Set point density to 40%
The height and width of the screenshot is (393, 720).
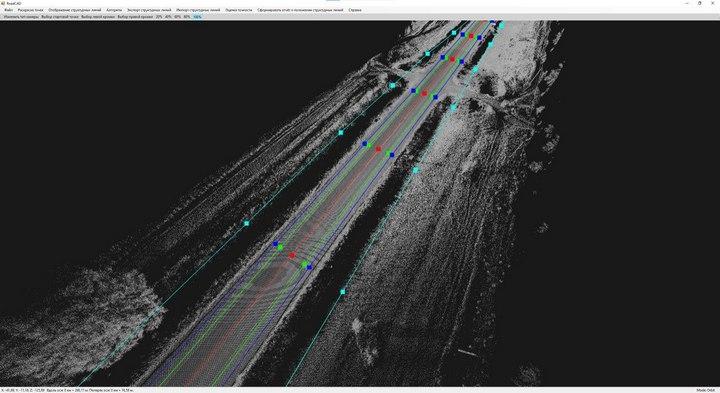point(168,17)
